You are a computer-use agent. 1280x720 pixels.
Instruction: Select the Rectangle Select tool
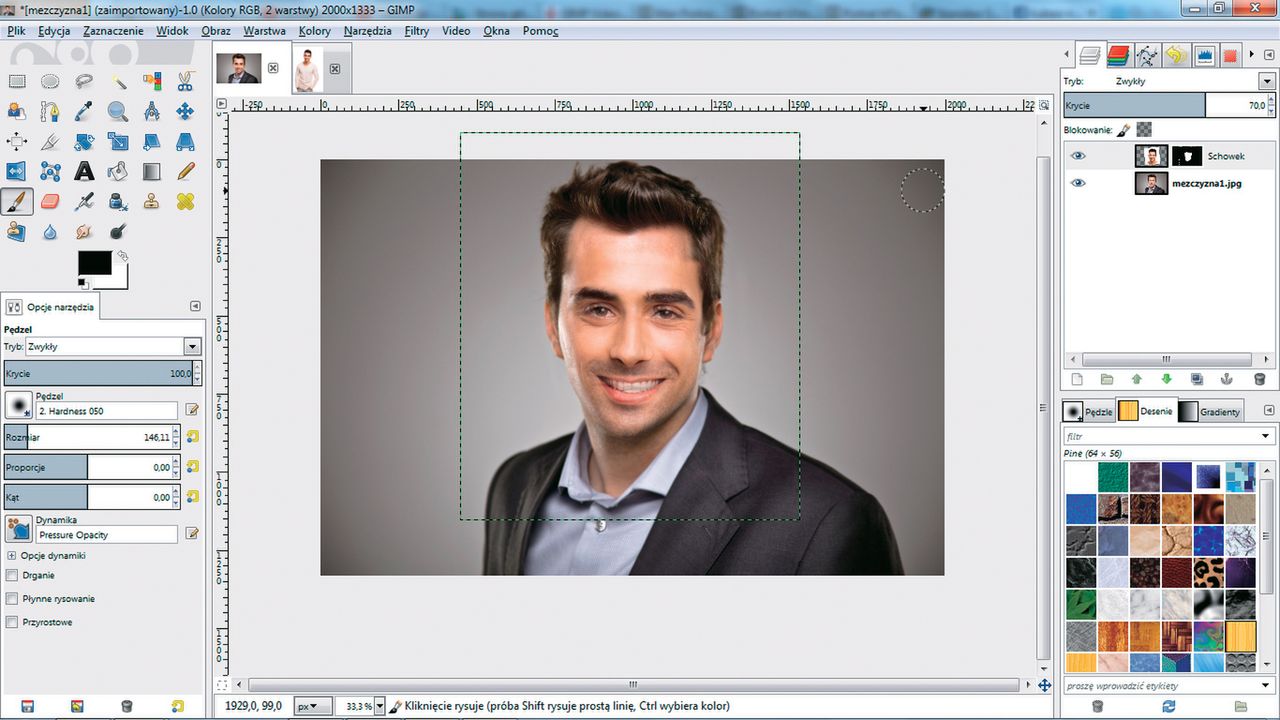click(17, 80)
